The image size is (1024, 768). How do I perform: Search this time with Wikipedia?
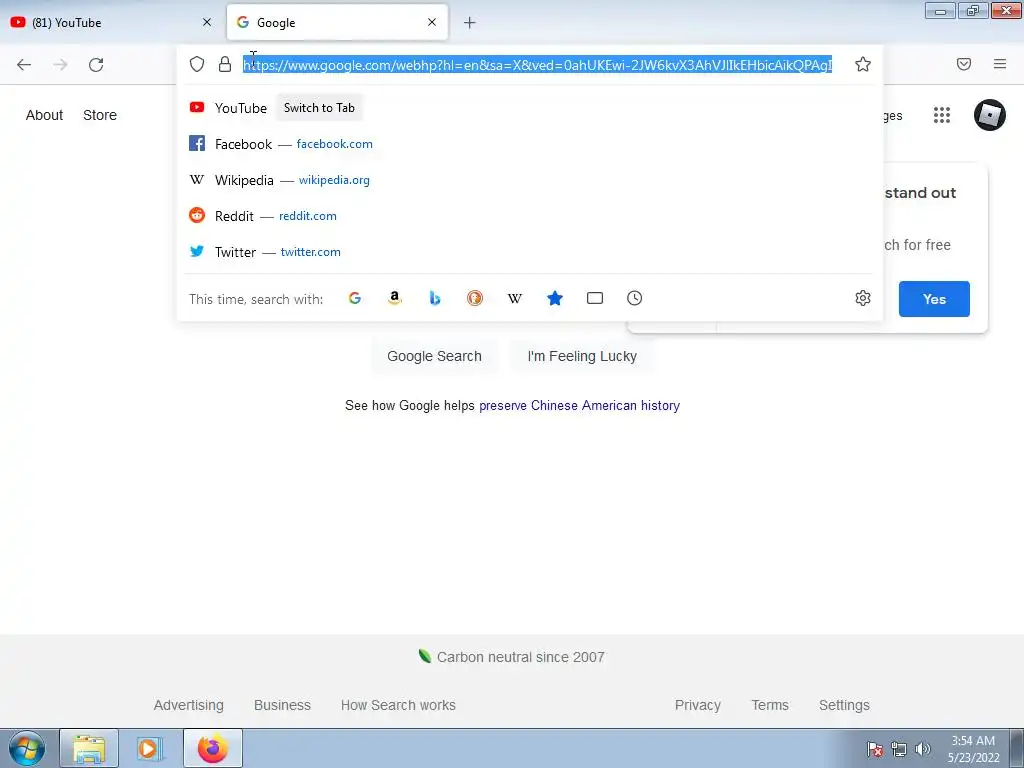point(515,298)
